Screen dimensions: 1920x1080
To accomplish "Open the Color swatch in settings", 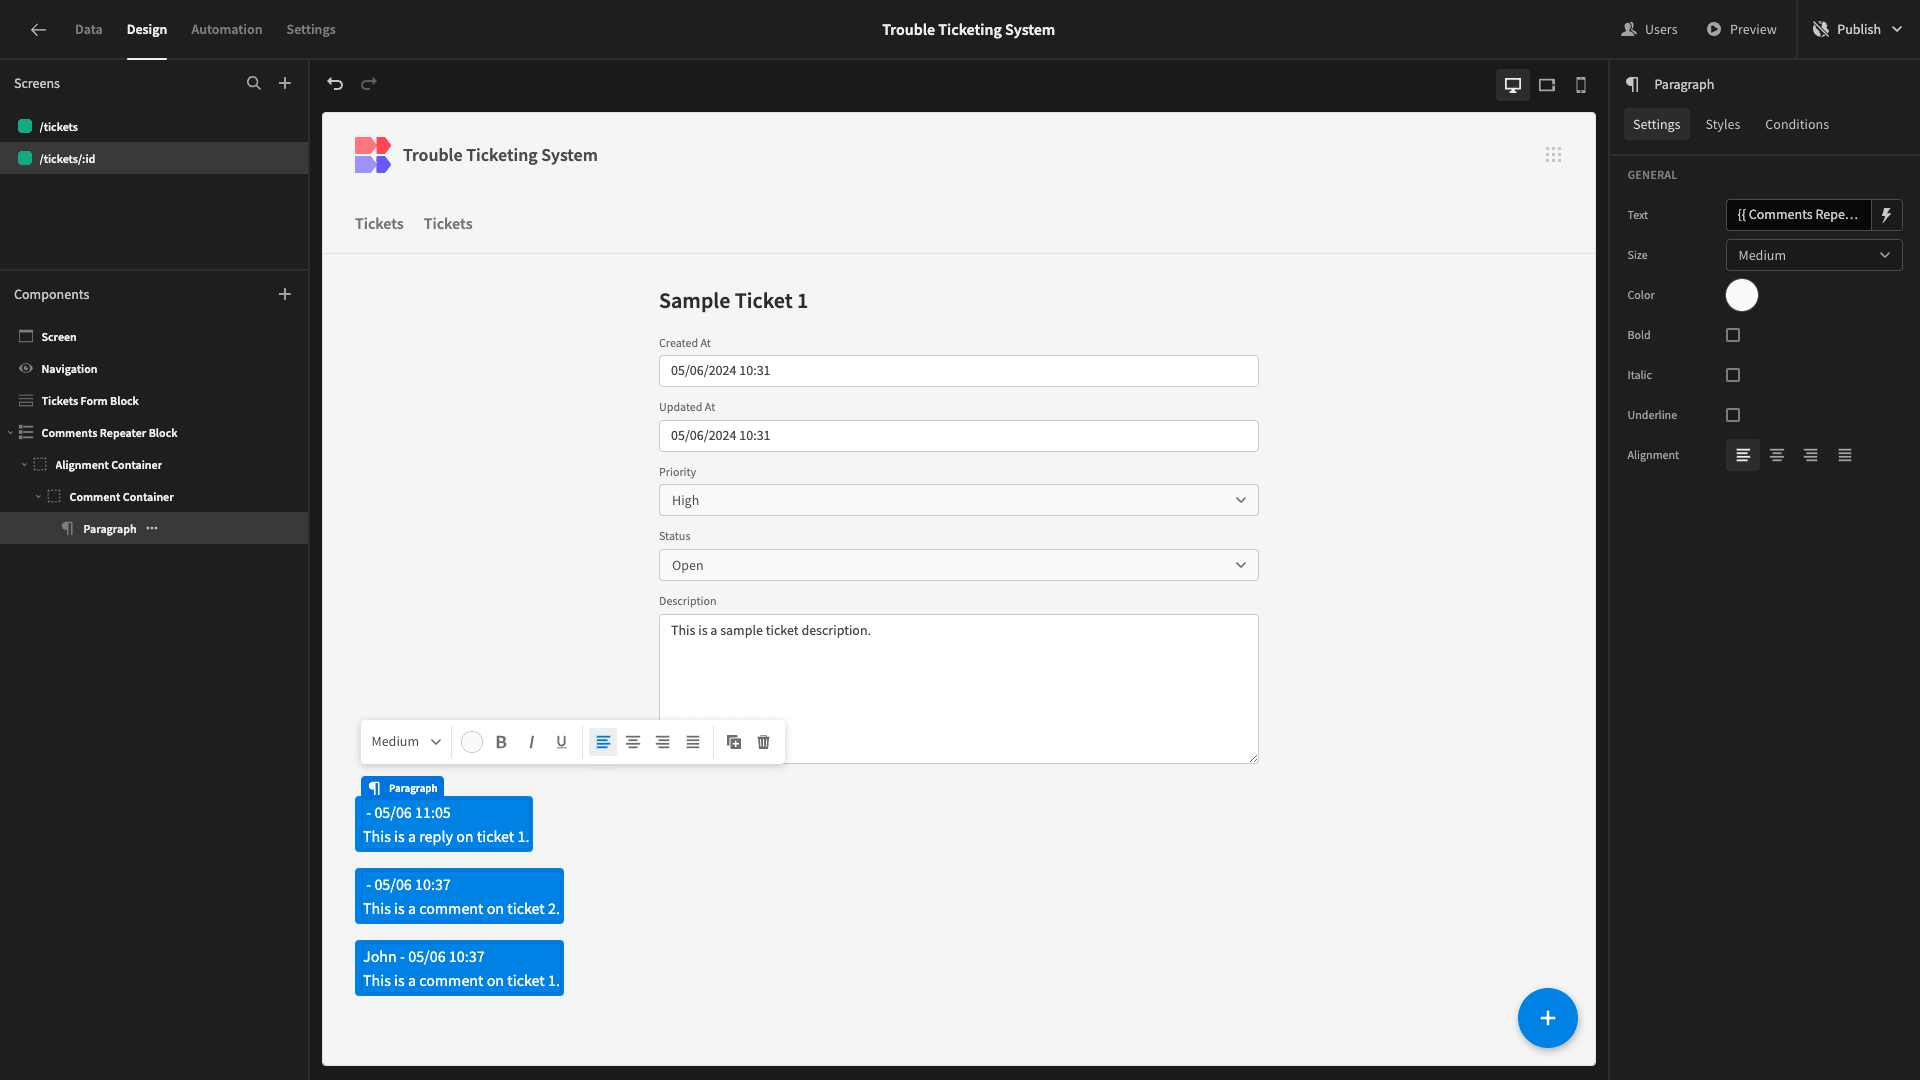I will pos(1742,295).
